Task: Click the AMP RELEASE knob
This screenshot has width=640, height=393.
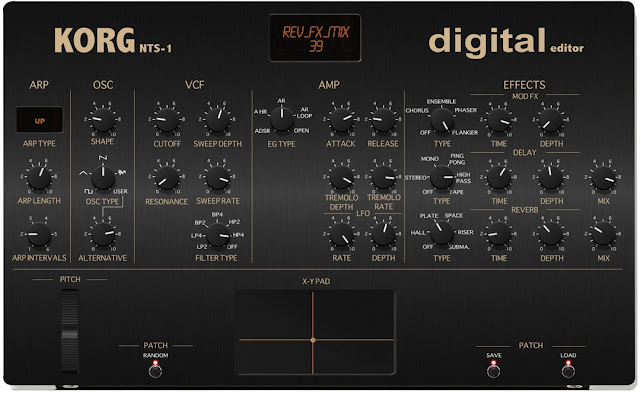Action: 383,120
